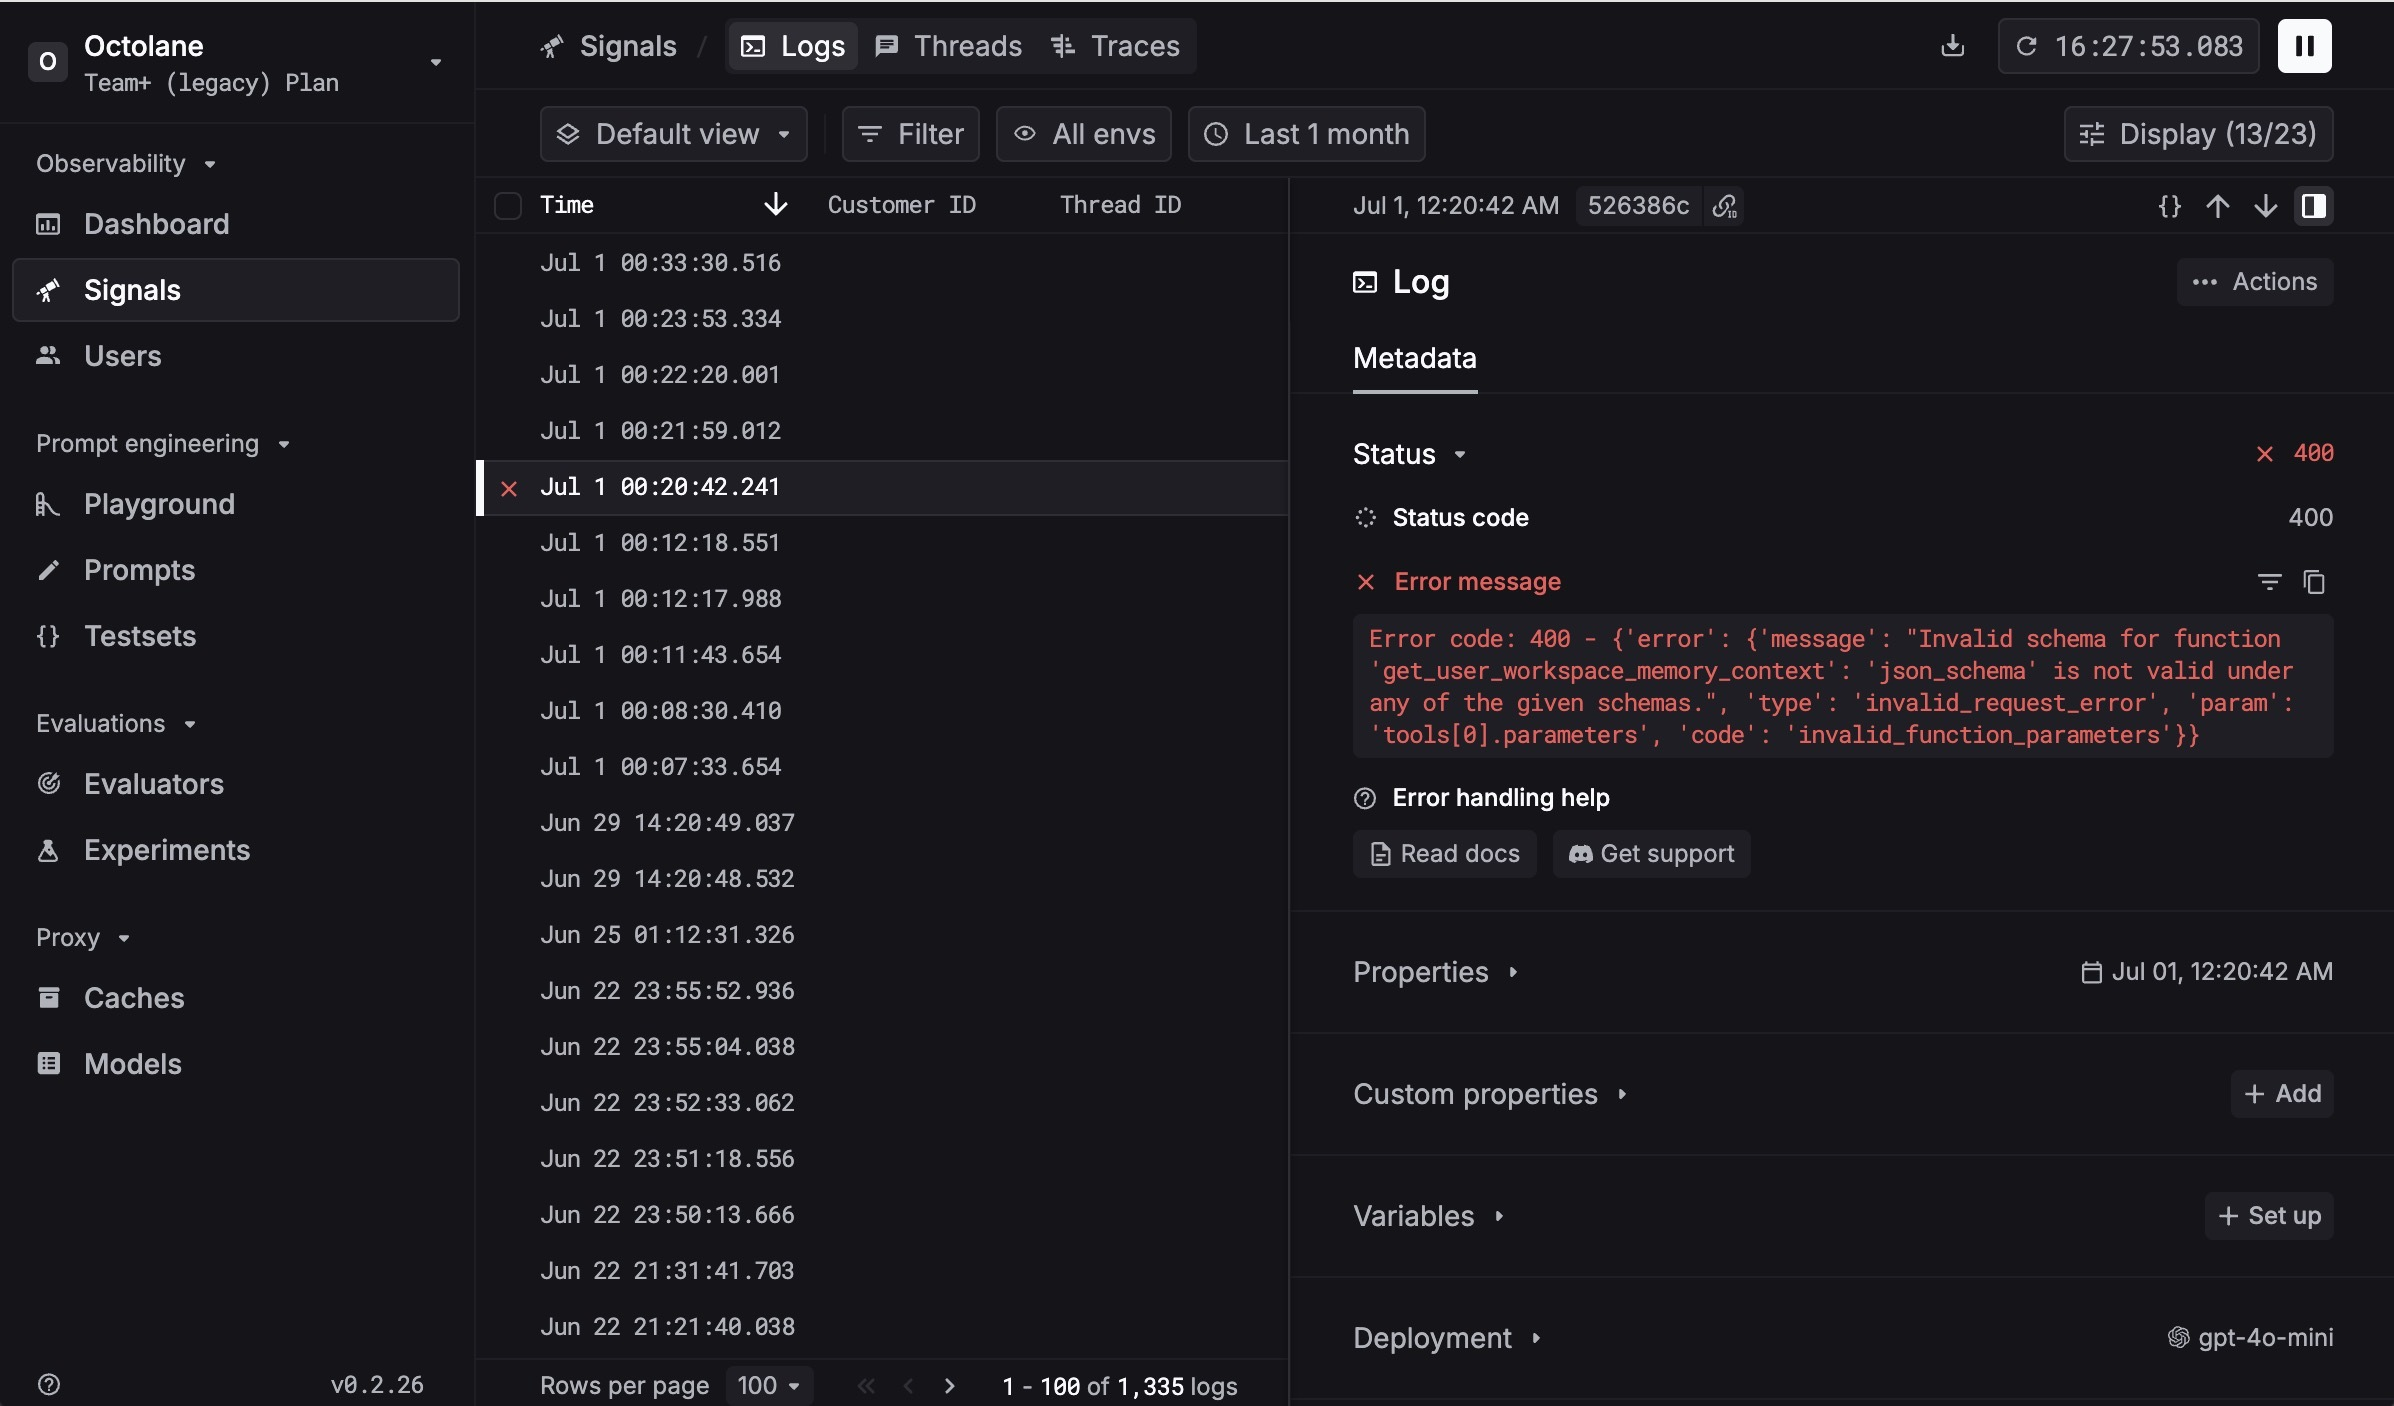The image size is (2394, 1406).
Task: Go to next log with down arrow
Action: coord(2265,206)
